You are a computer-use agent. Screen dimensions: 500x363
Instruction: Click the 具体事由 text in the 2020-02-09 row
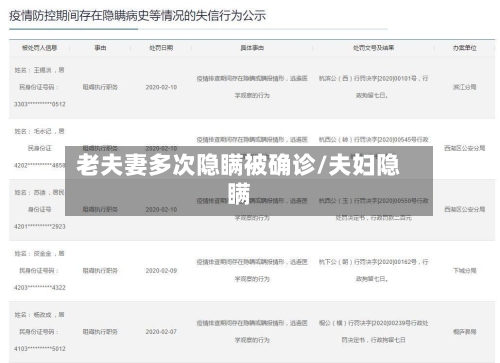click(252, 271)
